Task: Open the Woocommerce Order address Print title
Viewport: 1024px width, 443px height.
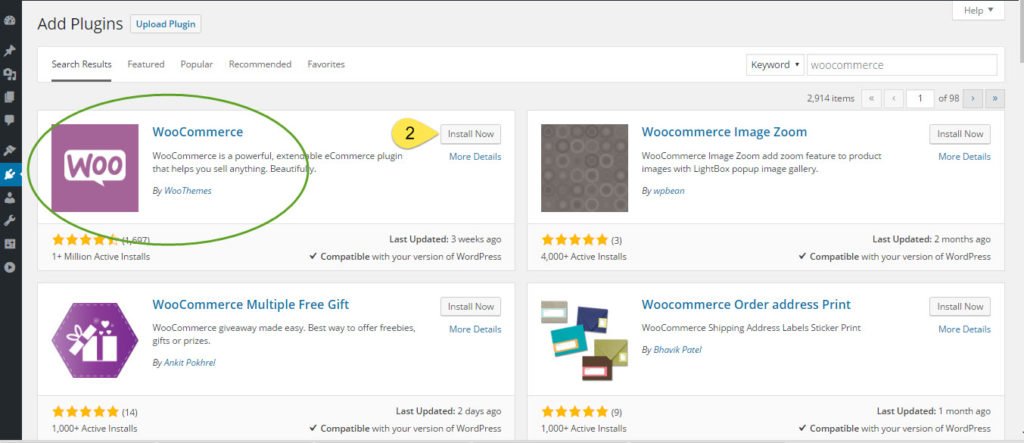Action: (x=746, y=304)
